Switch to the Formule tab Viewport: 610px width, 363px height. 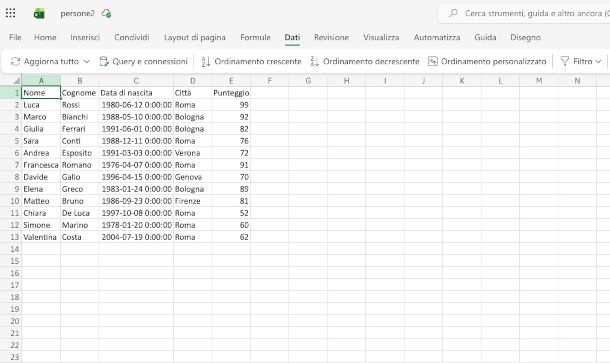coord(255,37)
